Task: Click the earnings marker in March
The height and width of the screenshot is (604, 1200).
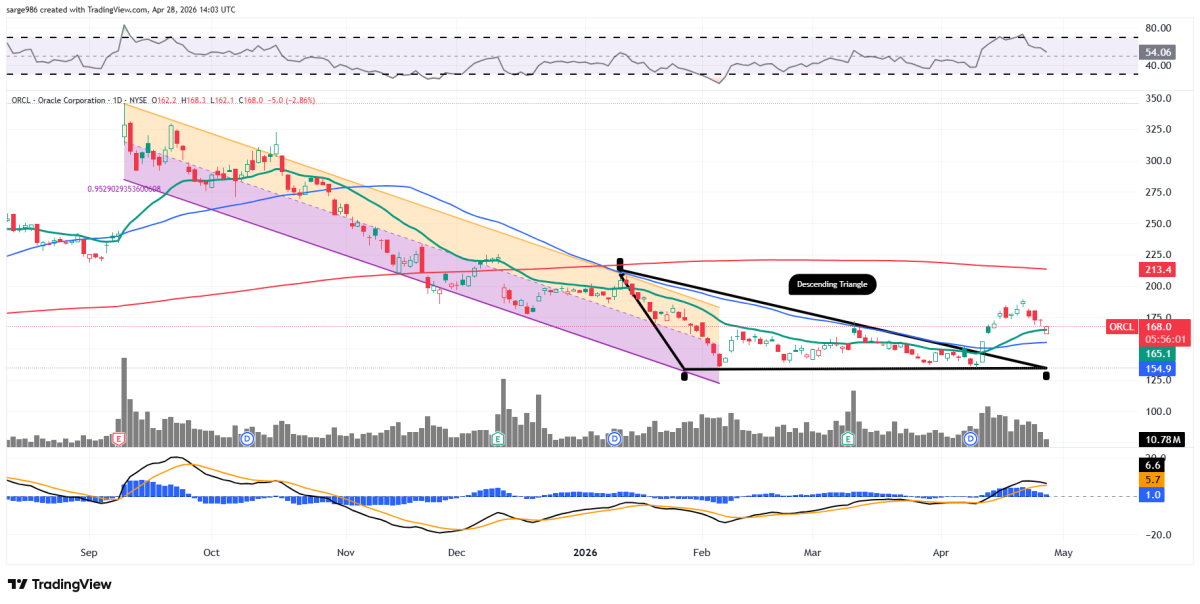Action: (848, 439)
